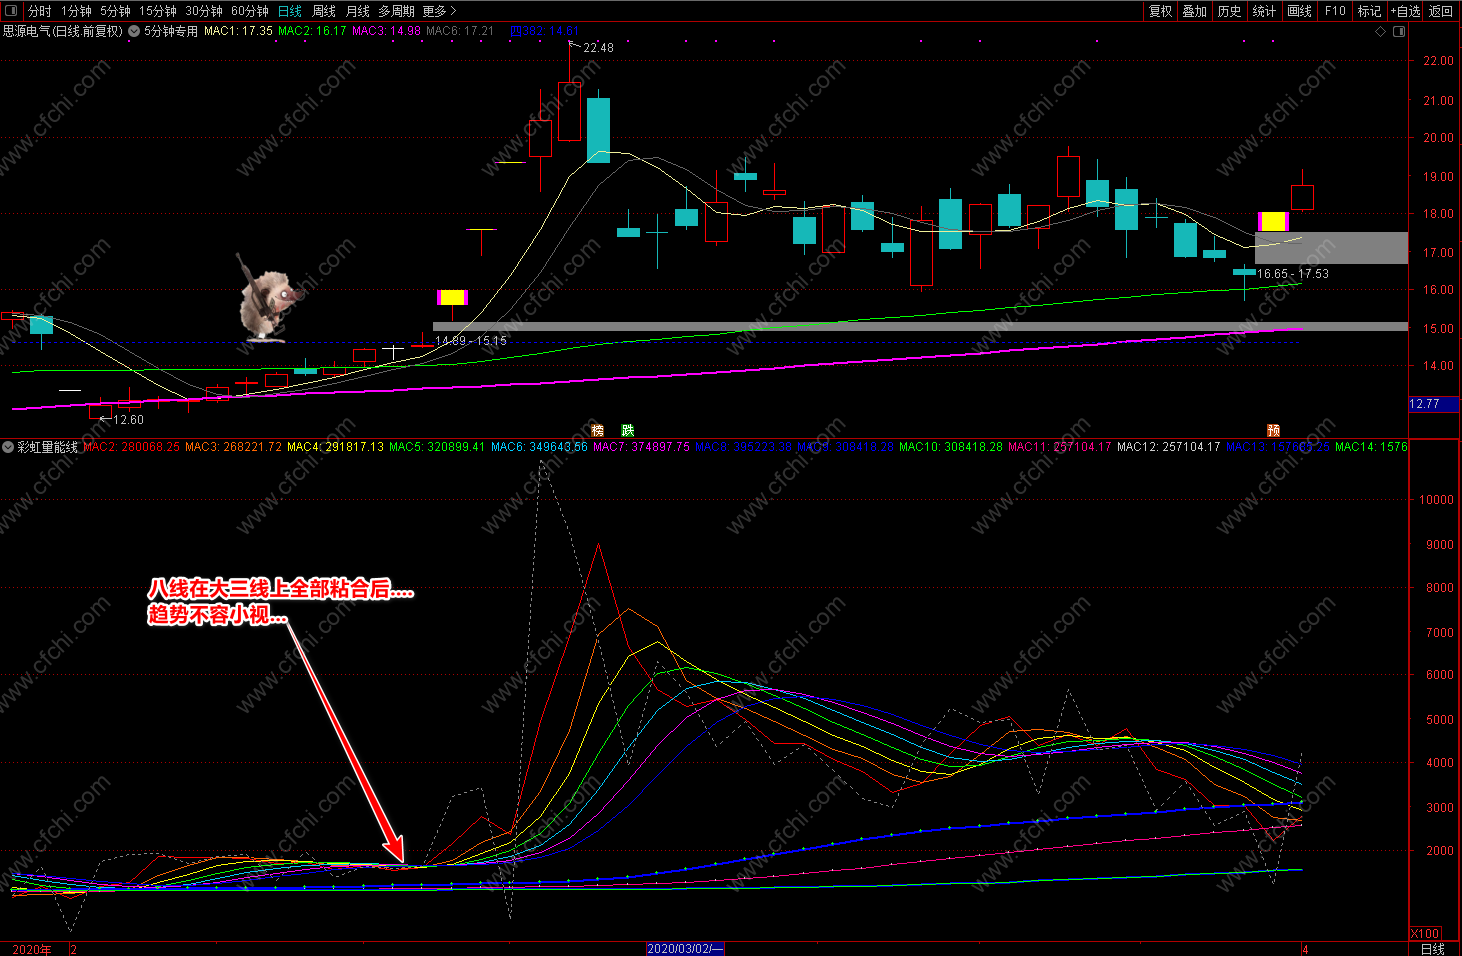This screenshot has height=956, width=1462.
Task: Click the MAC1: 17.35 value
Action: click(x=238, y=31)
